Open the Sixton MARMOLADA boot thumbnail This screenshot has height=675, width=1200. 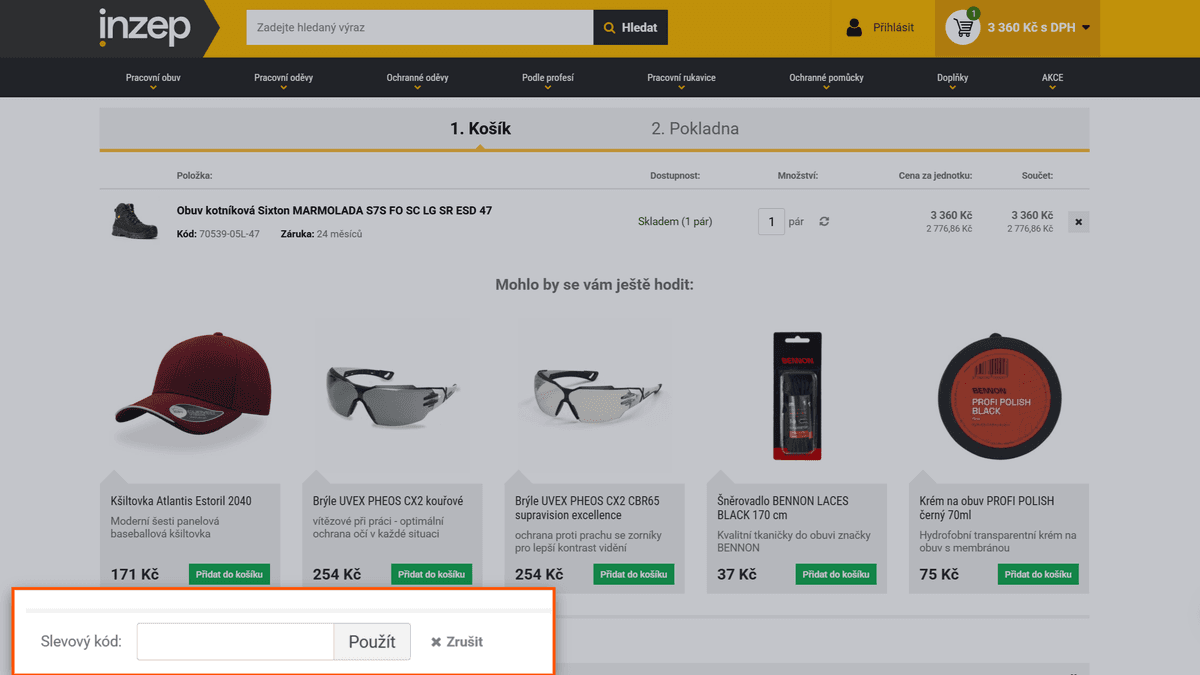(134, 221)
